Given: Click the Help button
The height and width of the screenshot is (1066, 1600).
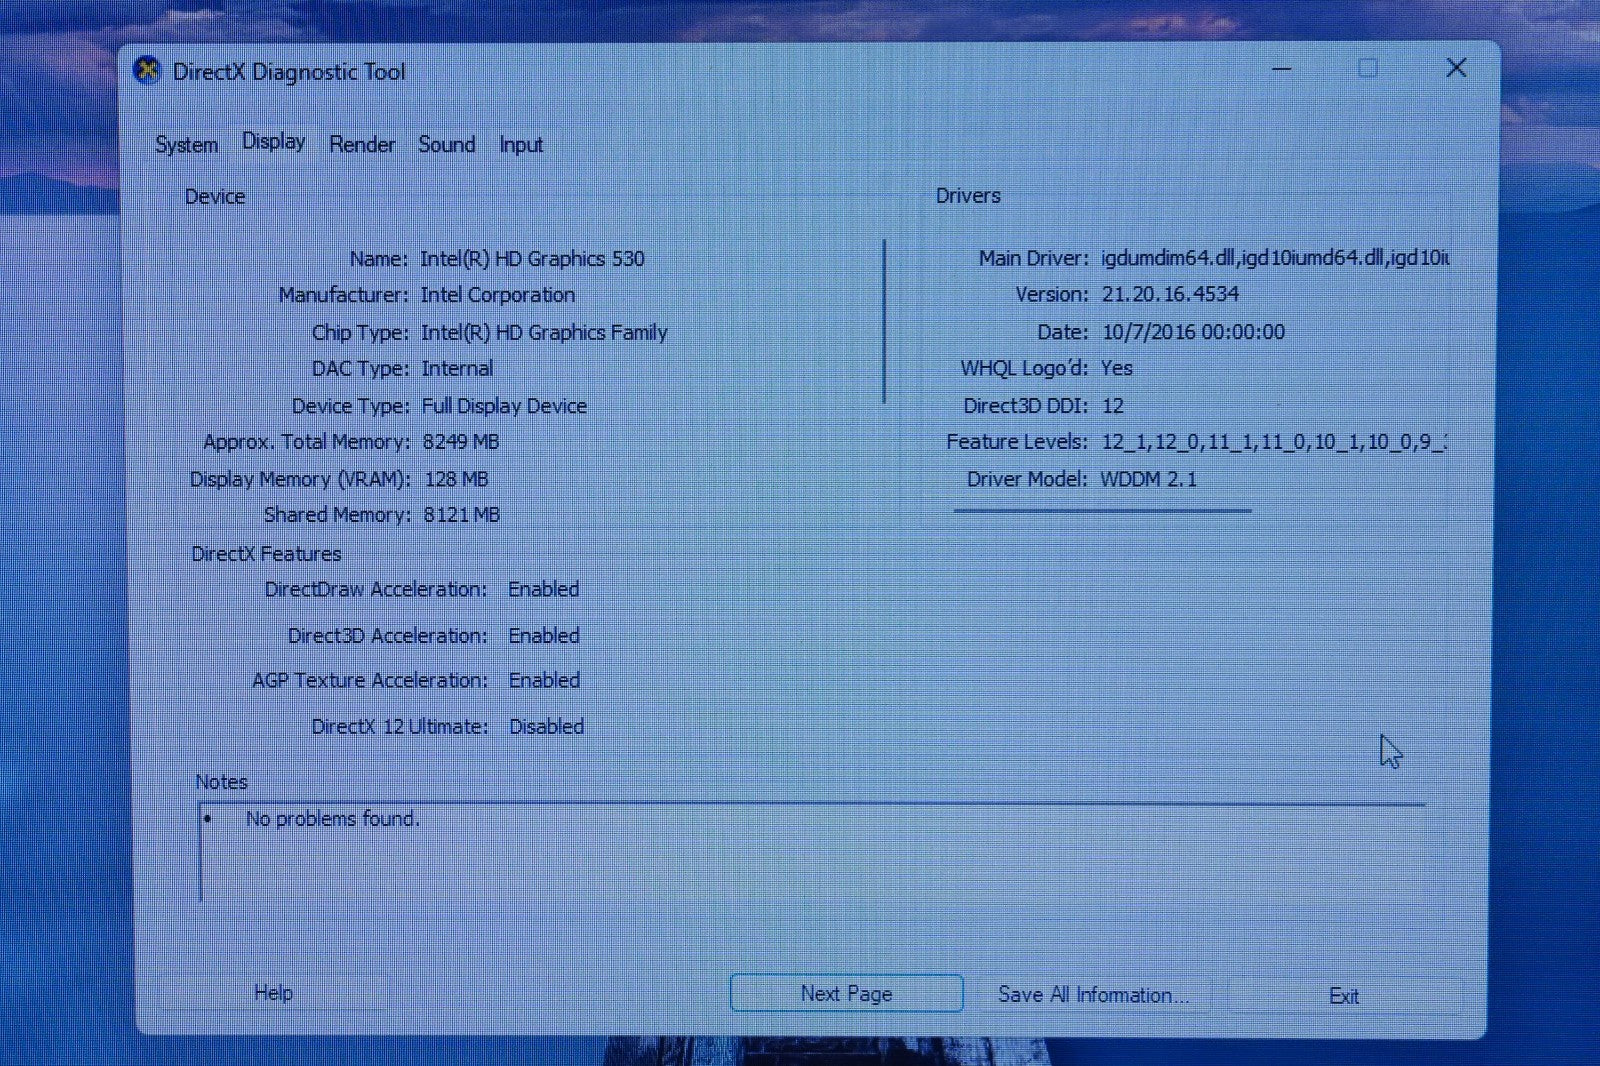Looking at the screenshot, I should 274,992.
